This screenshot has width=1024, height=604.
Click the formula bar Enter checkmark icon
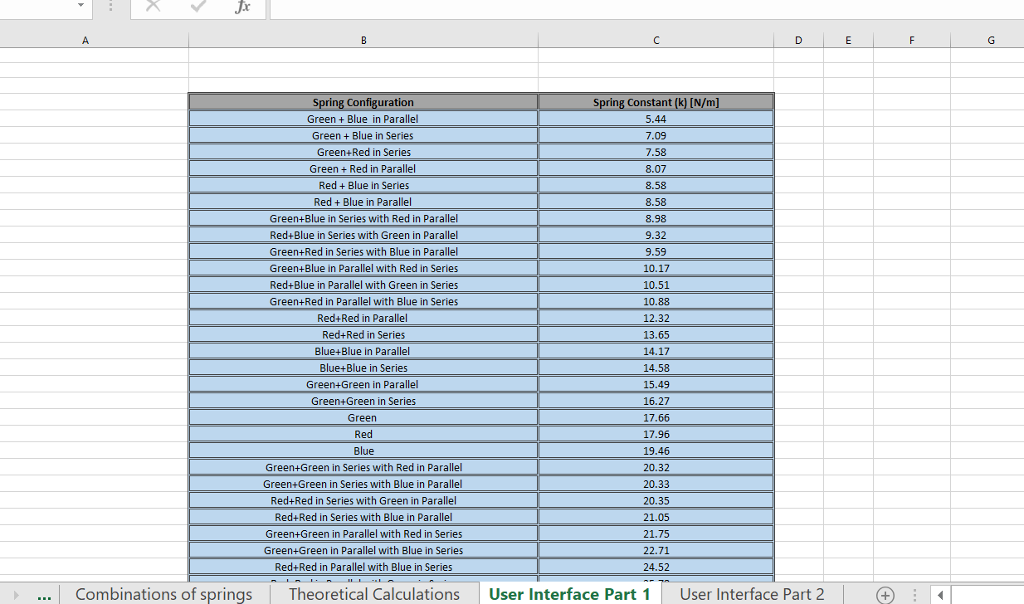(x=198, y=6)
